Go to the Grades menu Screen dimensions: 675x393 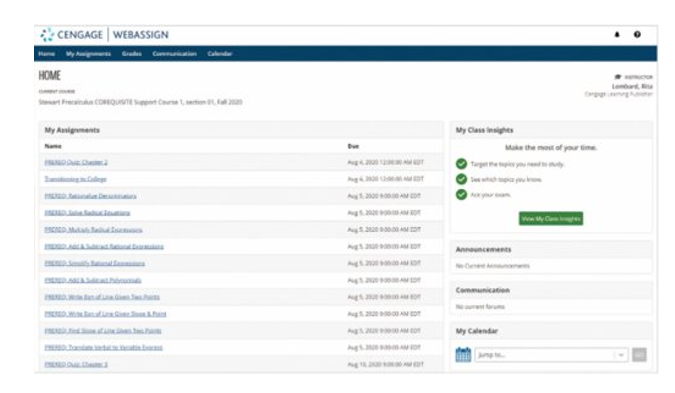(x=132, y=54)
